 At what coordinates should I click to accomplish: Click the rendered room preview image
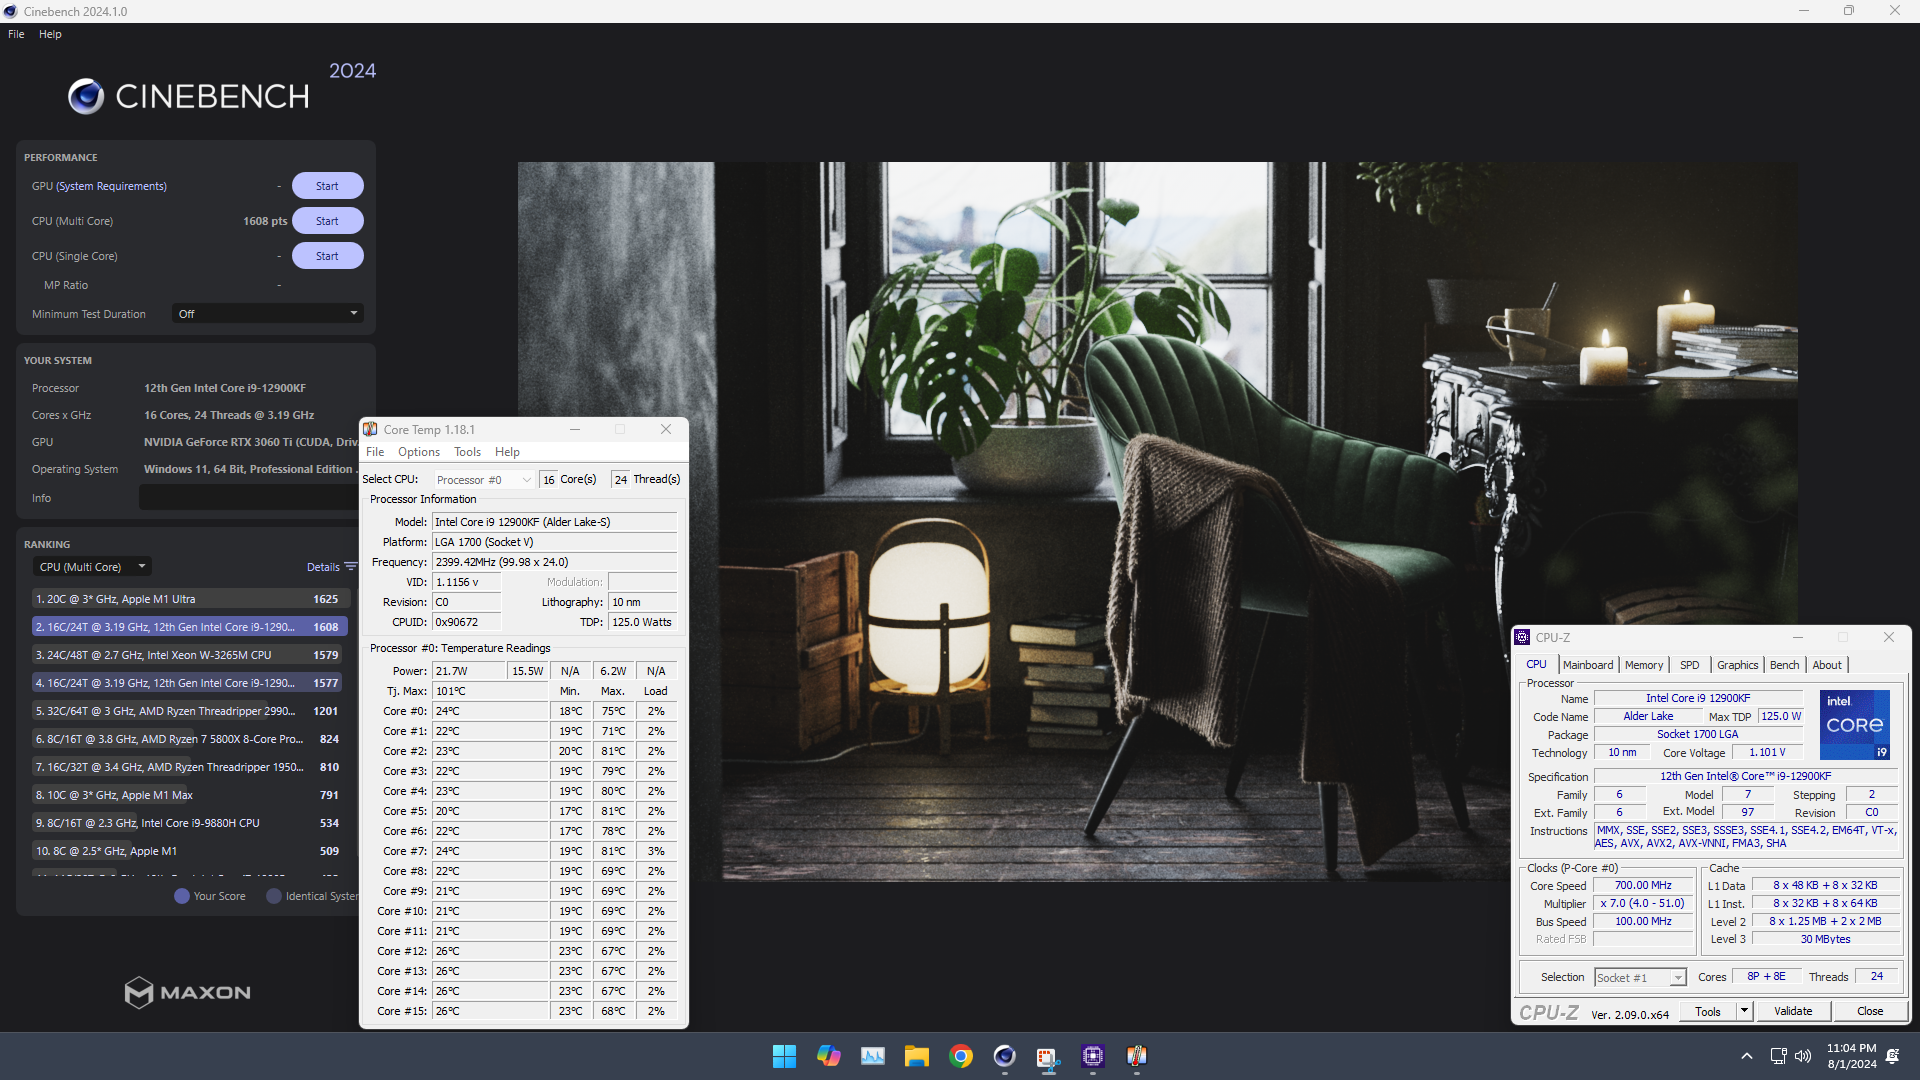pos(1157,520)
